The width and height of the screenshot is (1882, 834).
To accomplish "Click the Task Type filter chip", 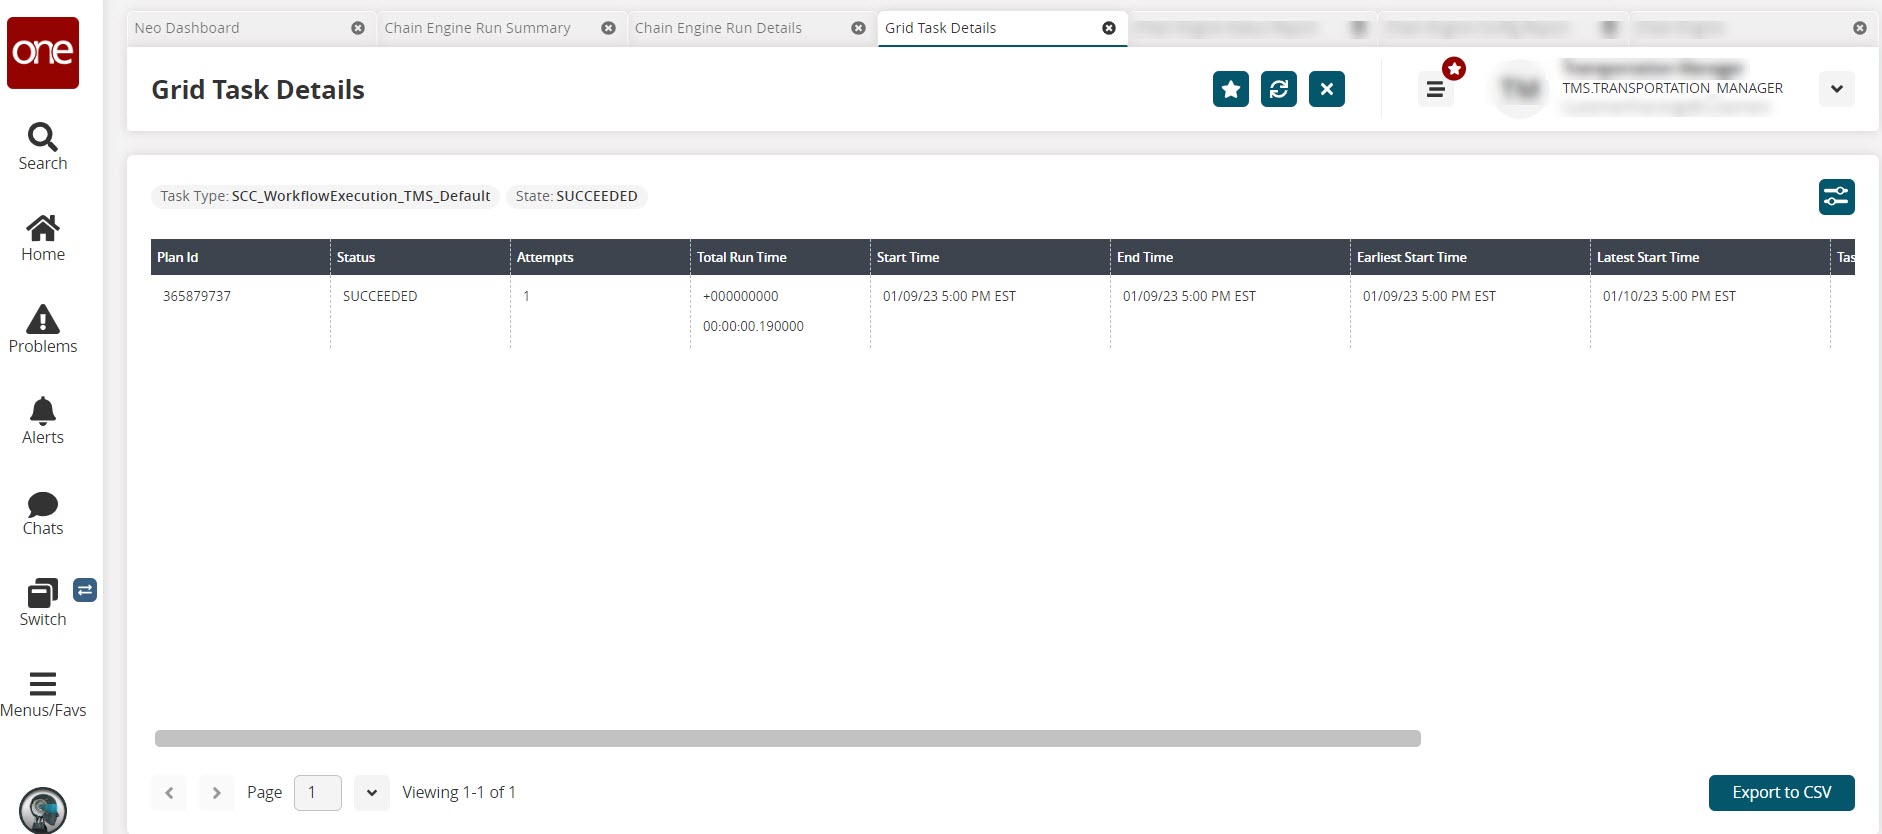I will click(x=325, y=196).
